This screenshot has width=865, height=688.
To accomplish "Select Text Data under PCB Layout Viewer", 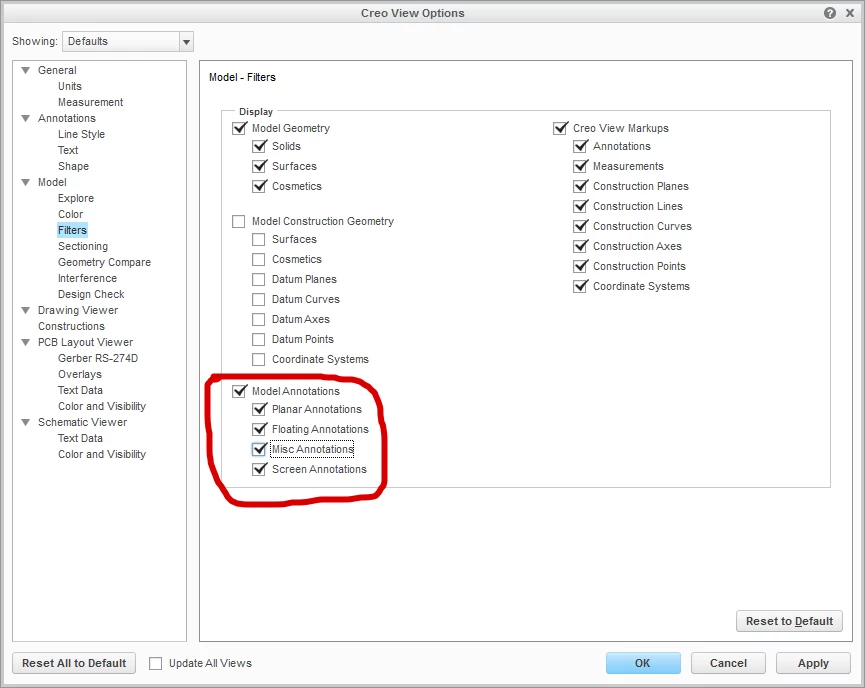I will [80, 390].
